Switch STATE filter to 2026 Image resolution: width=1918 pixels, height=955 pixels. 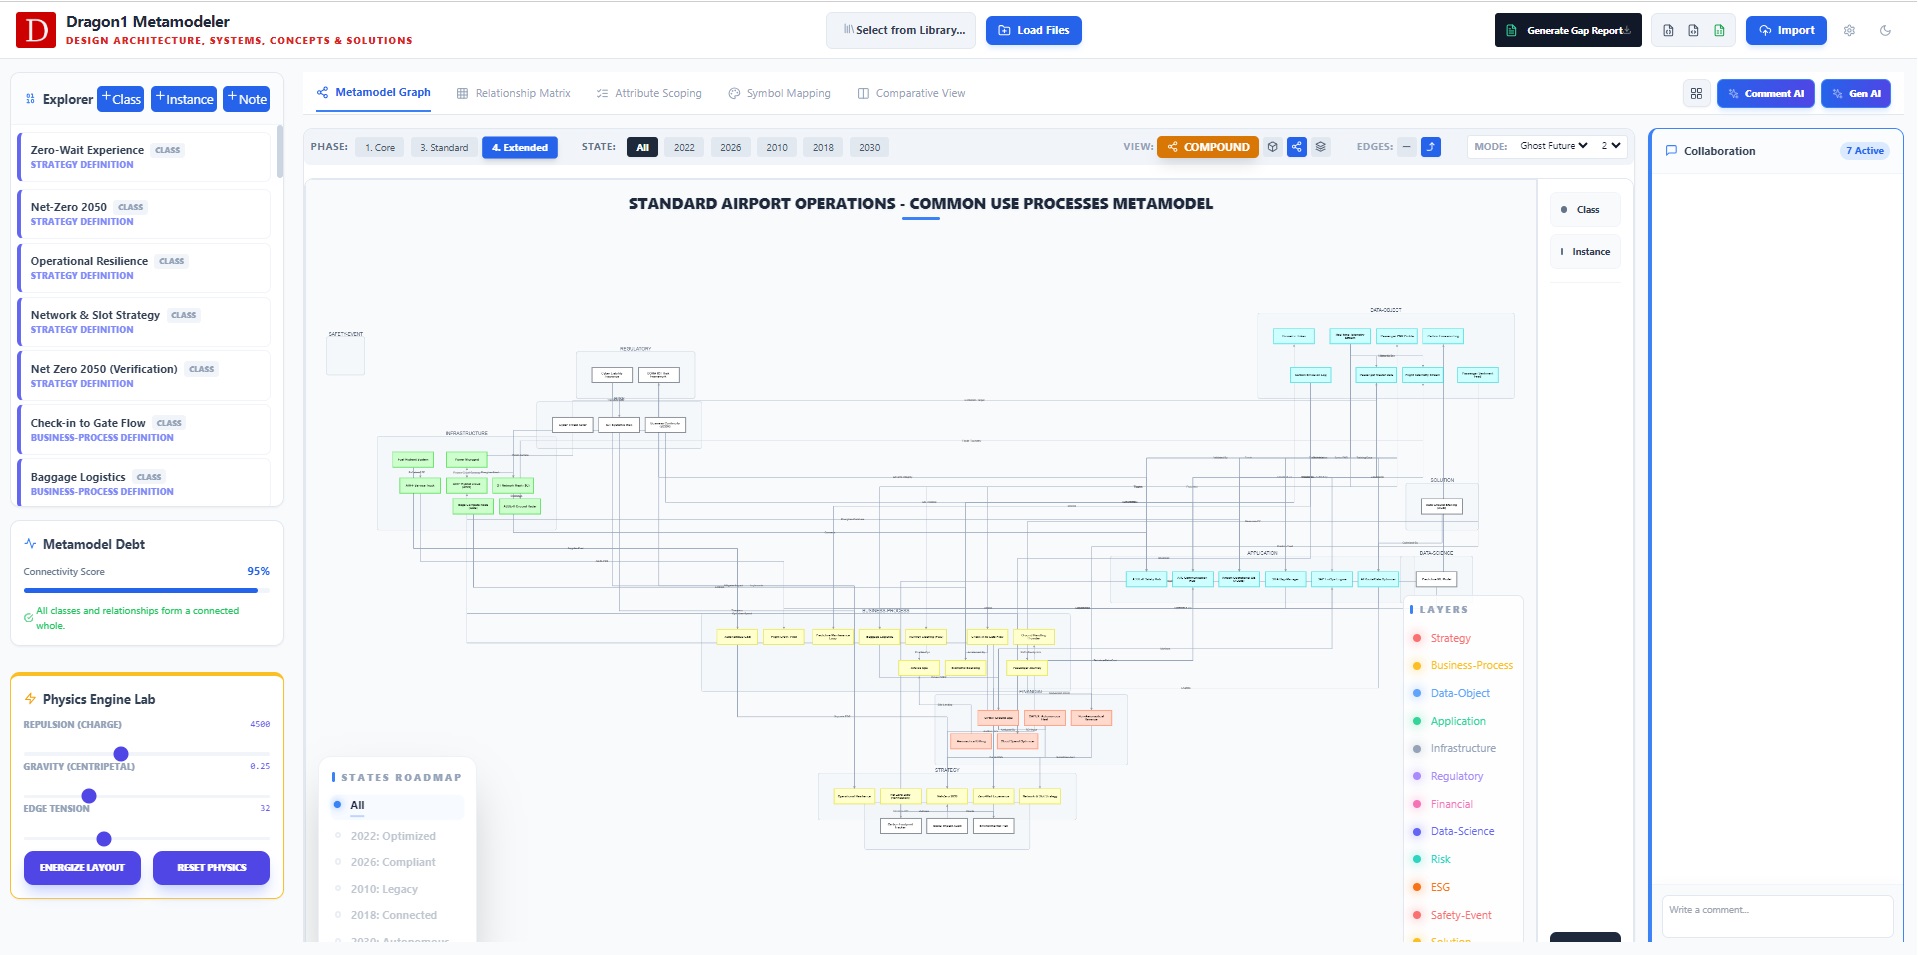[x=730, y=147]
